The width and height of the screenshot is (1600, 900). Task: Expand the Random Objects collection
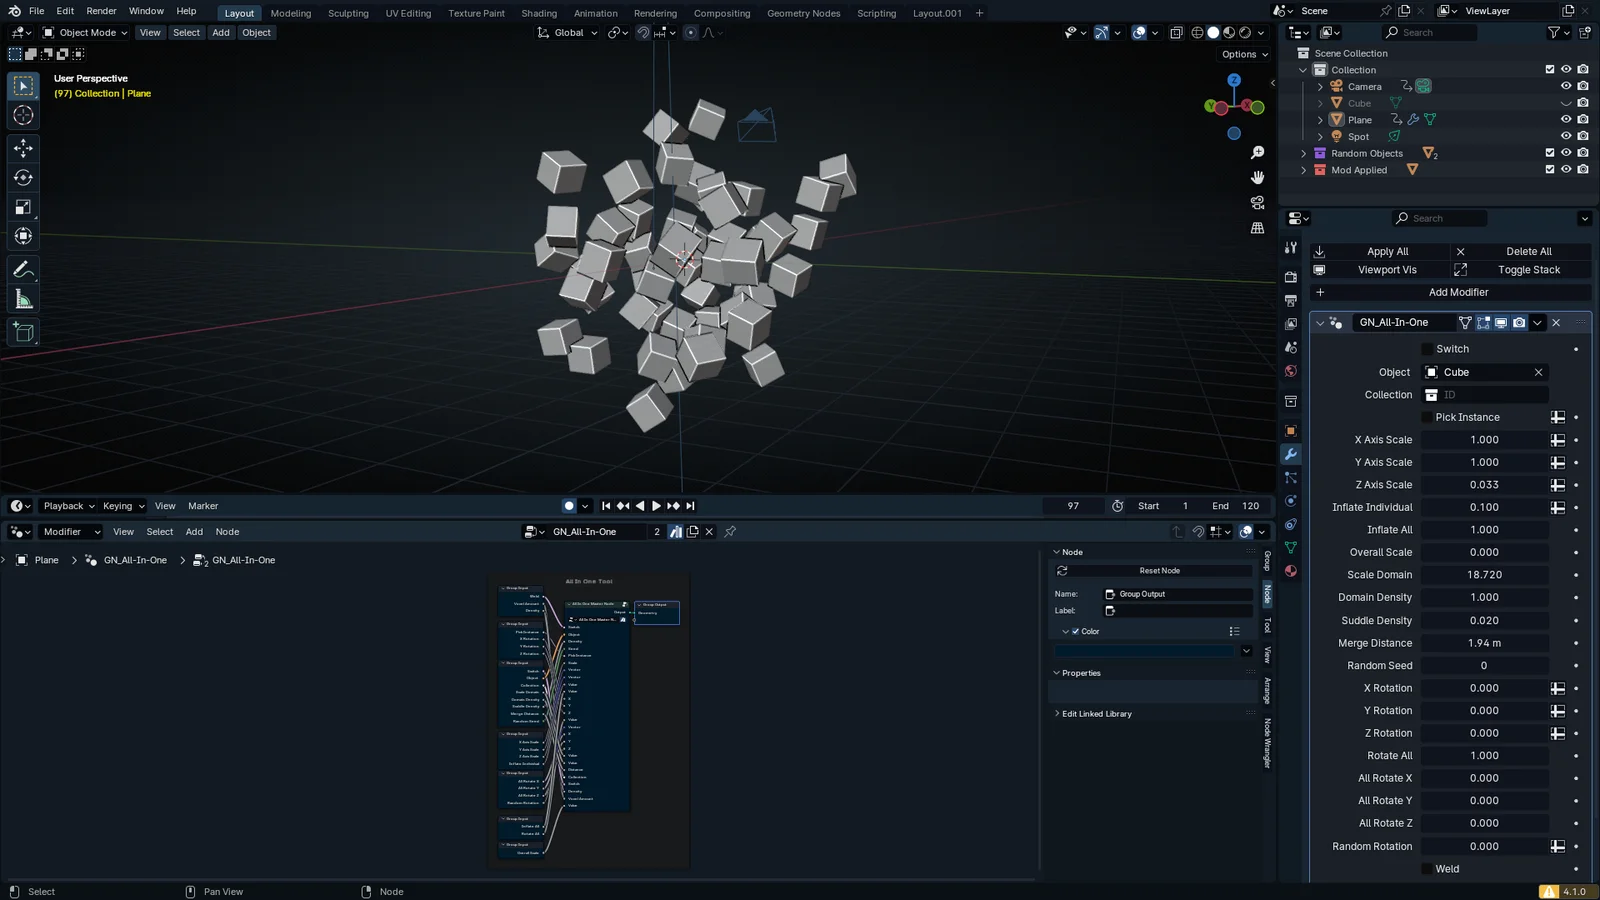coord(1303,153)
